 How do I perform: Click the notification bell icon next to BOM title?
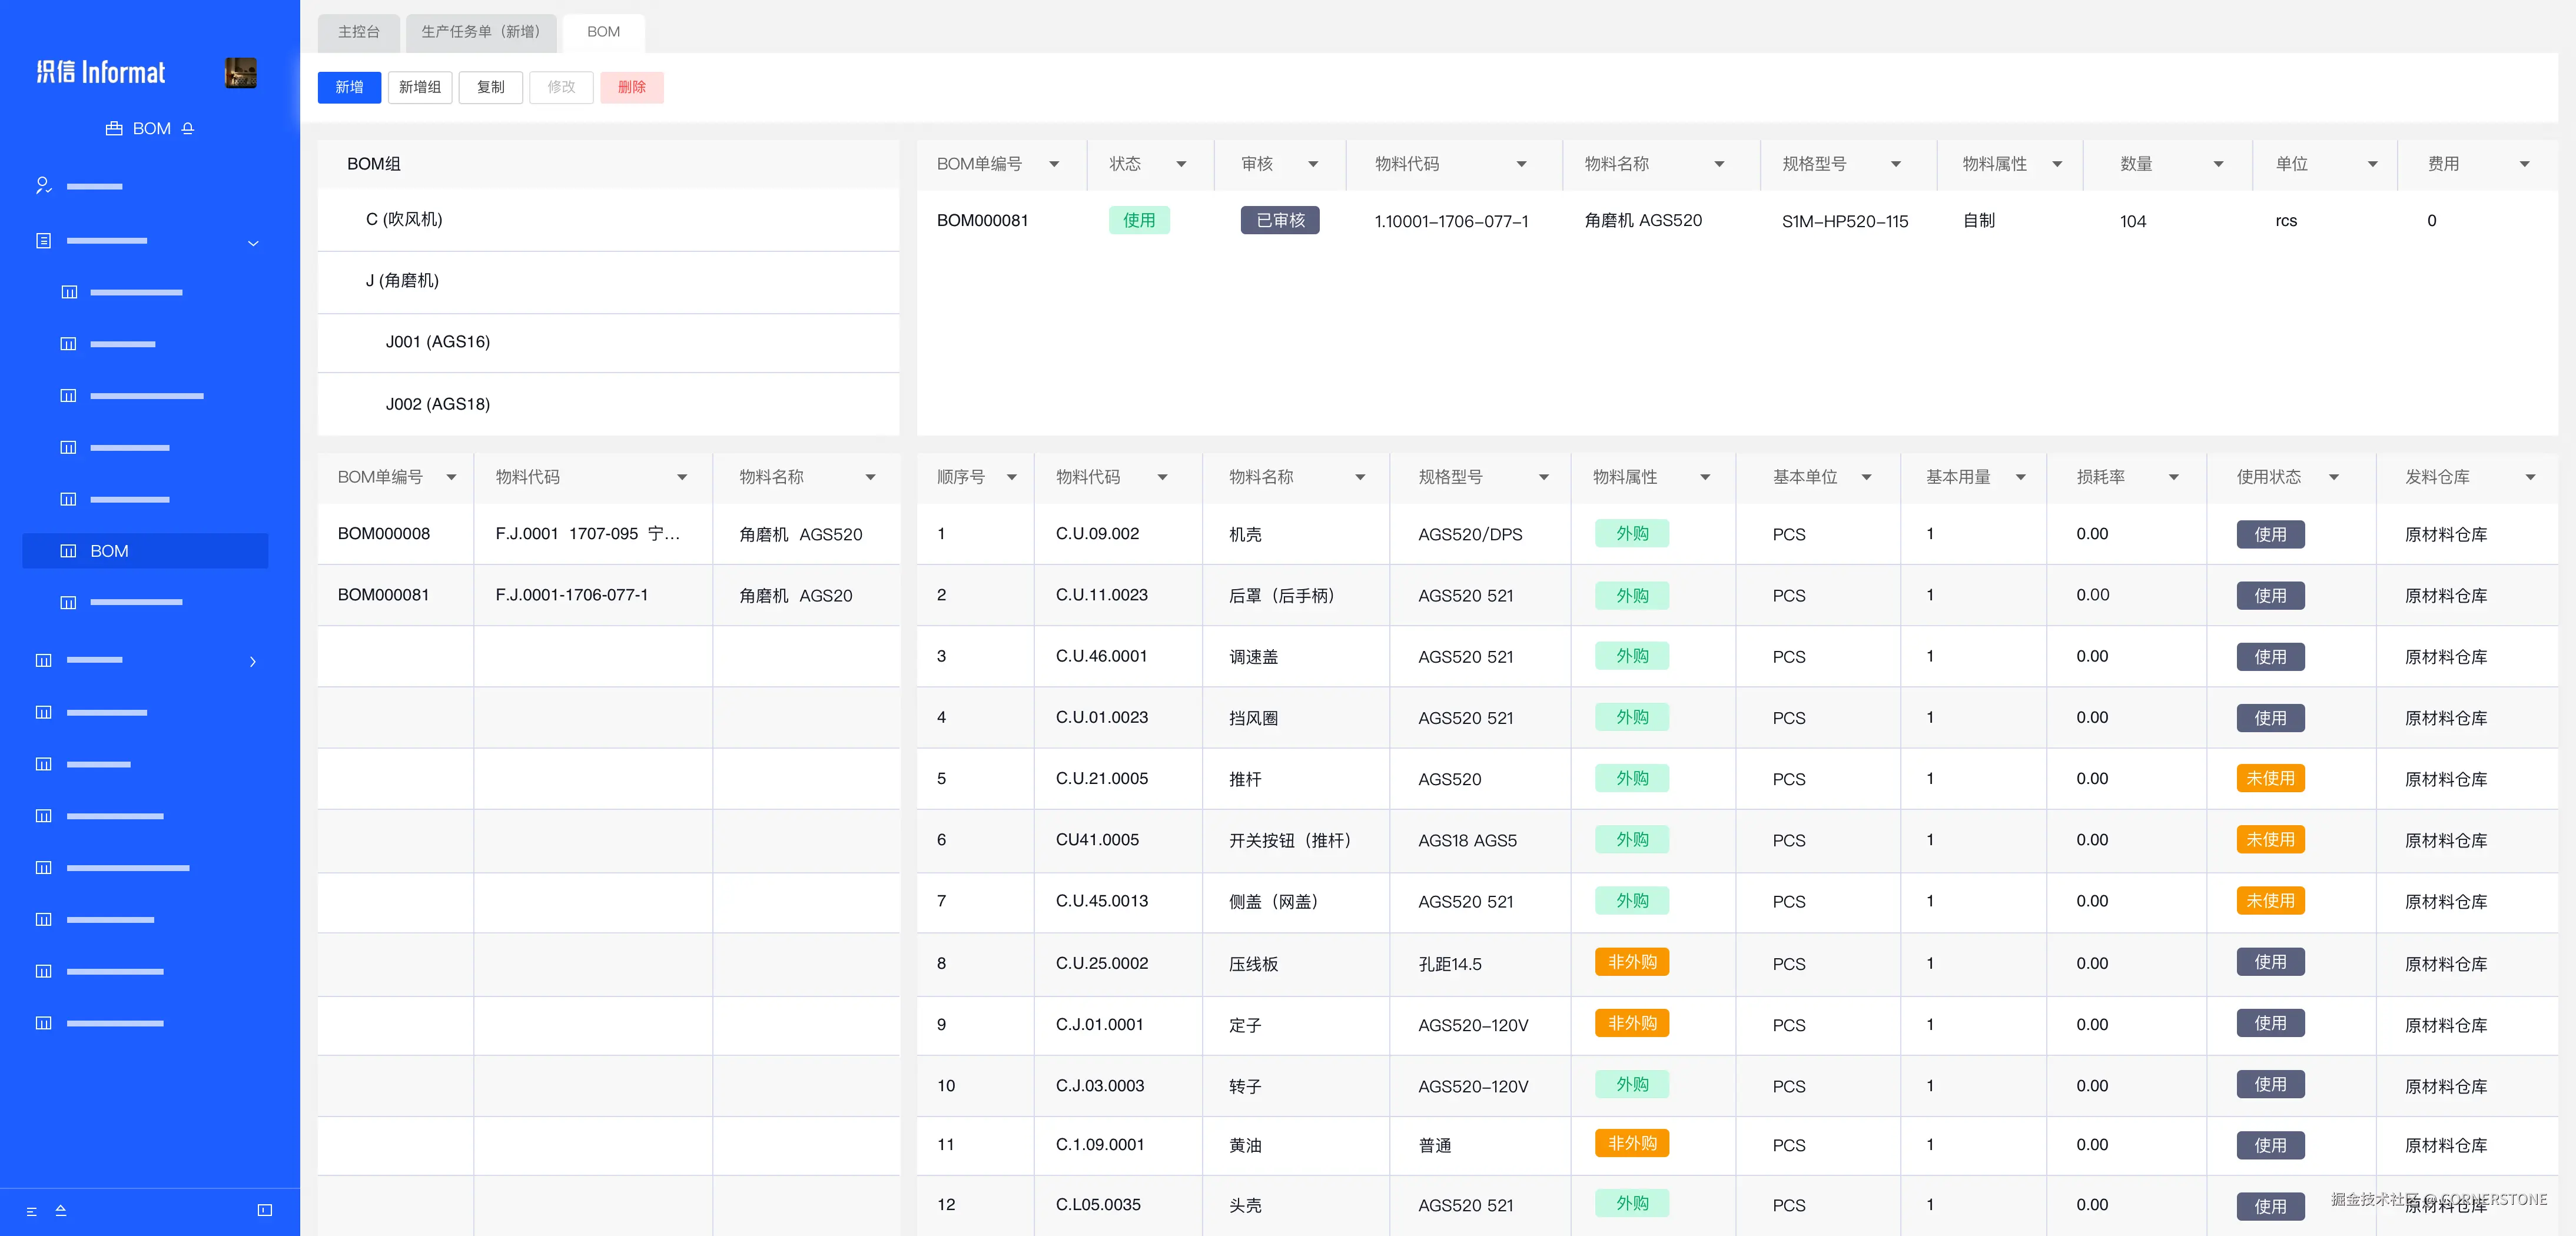[x=188, y=129]
